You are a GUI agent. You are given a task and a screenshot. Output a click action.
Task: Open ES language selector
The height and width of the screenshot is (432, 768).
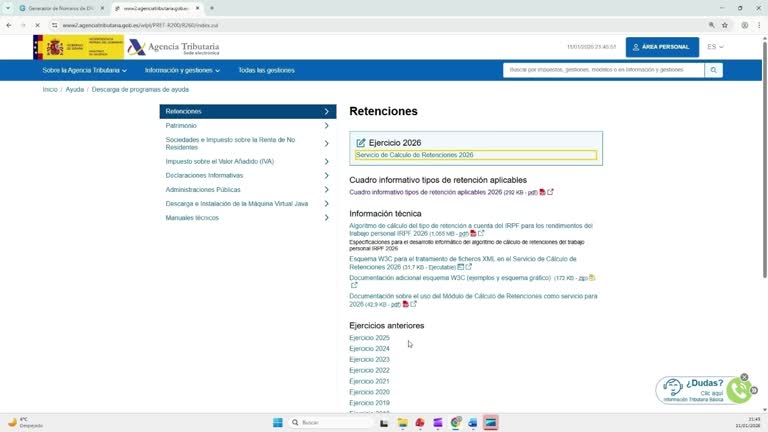pos(715,47)
